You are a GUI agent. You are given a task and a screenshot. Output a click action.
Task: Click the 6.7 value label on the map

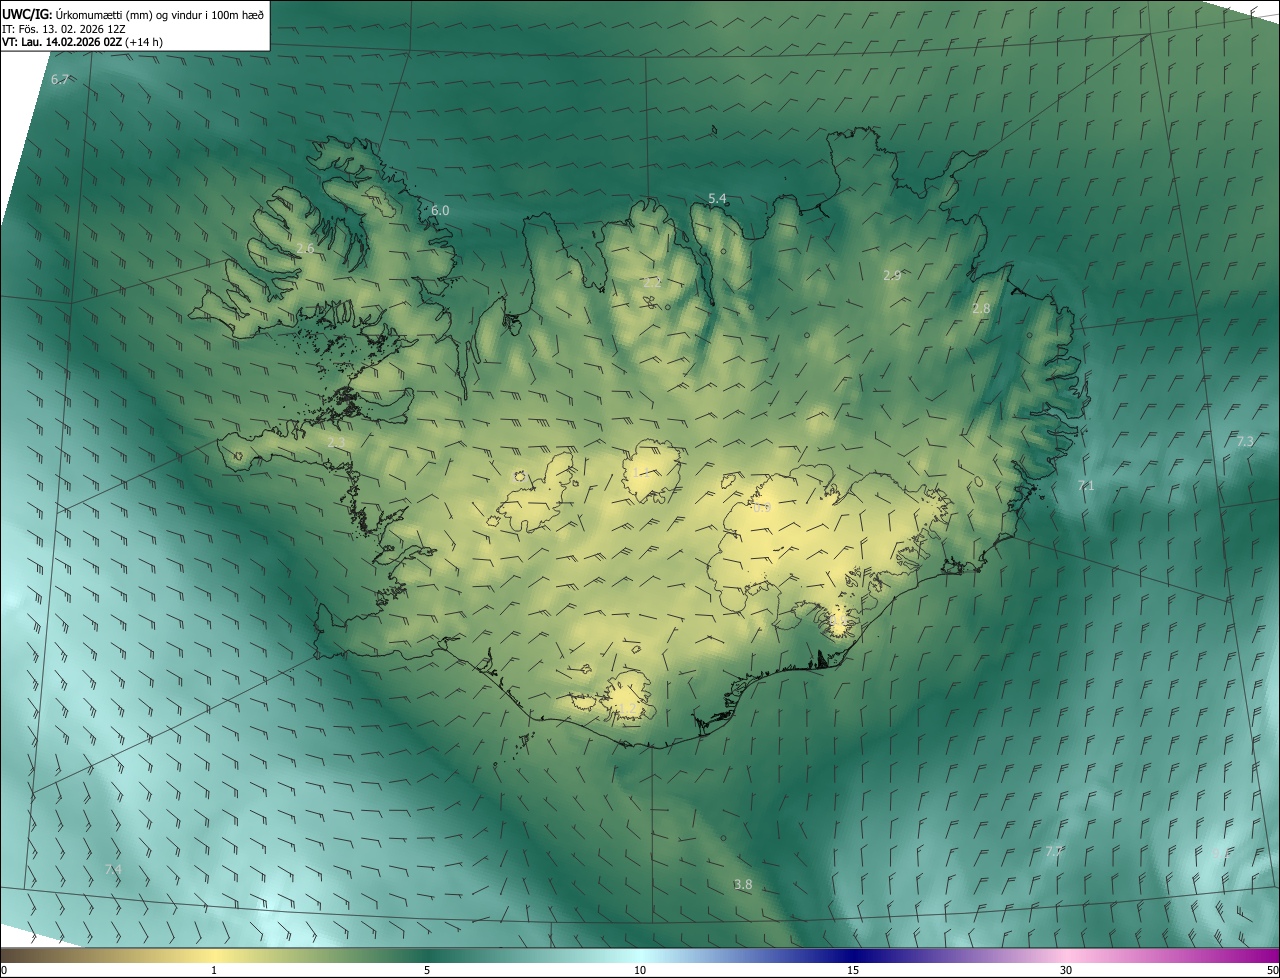point(60,79)
